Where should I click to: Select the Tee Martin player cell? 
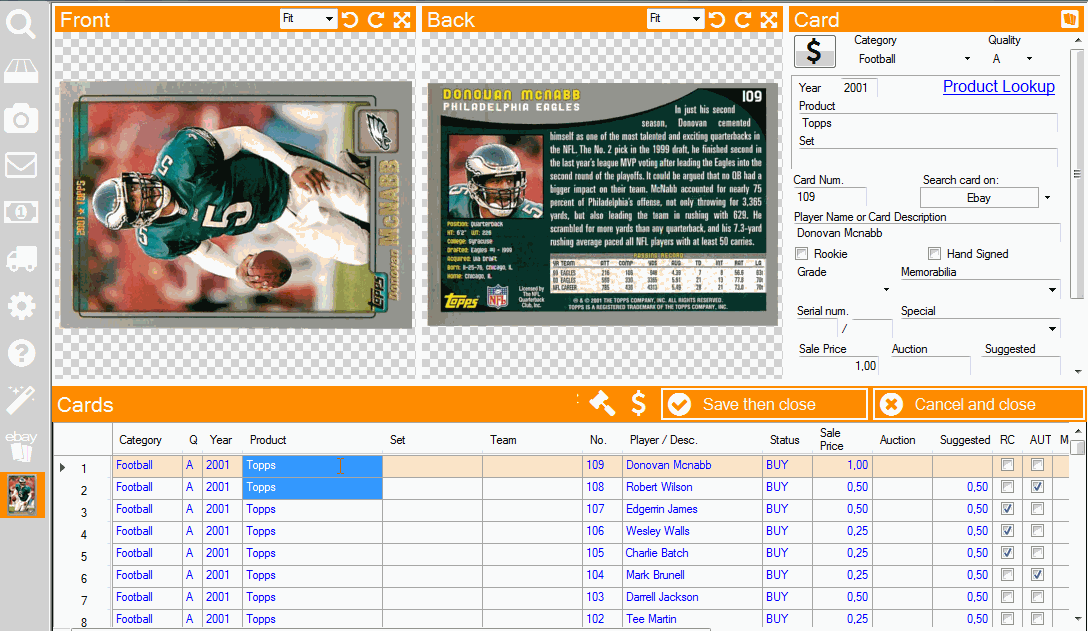coord(692,619)
